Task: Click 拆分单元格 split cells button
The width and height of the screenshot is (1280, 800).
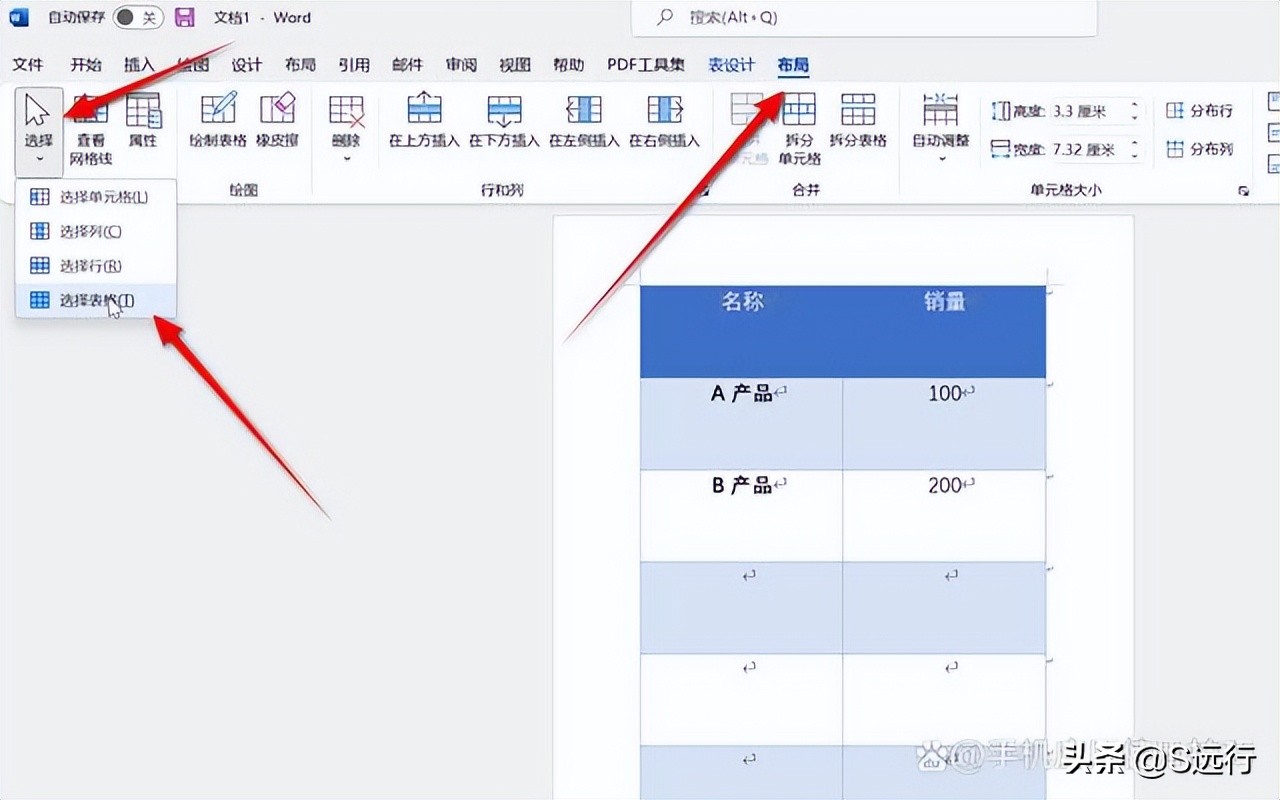Action: coord(800,130)
